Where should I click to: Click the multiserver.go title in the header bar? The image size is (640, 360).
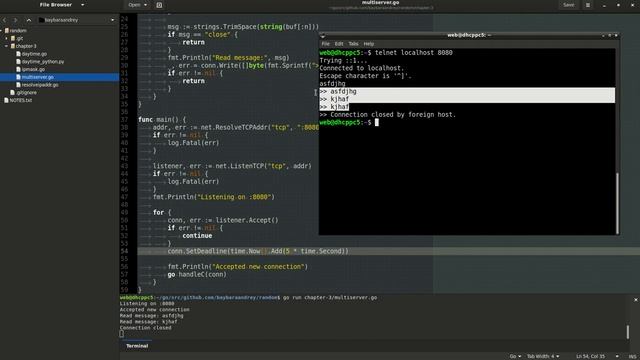[380, 2]
